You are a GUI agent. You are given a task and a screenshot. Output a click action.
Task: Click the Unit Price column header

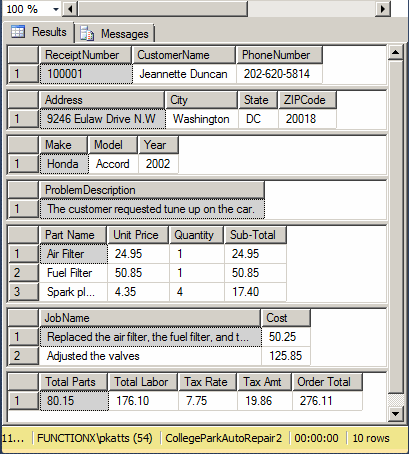138,235
